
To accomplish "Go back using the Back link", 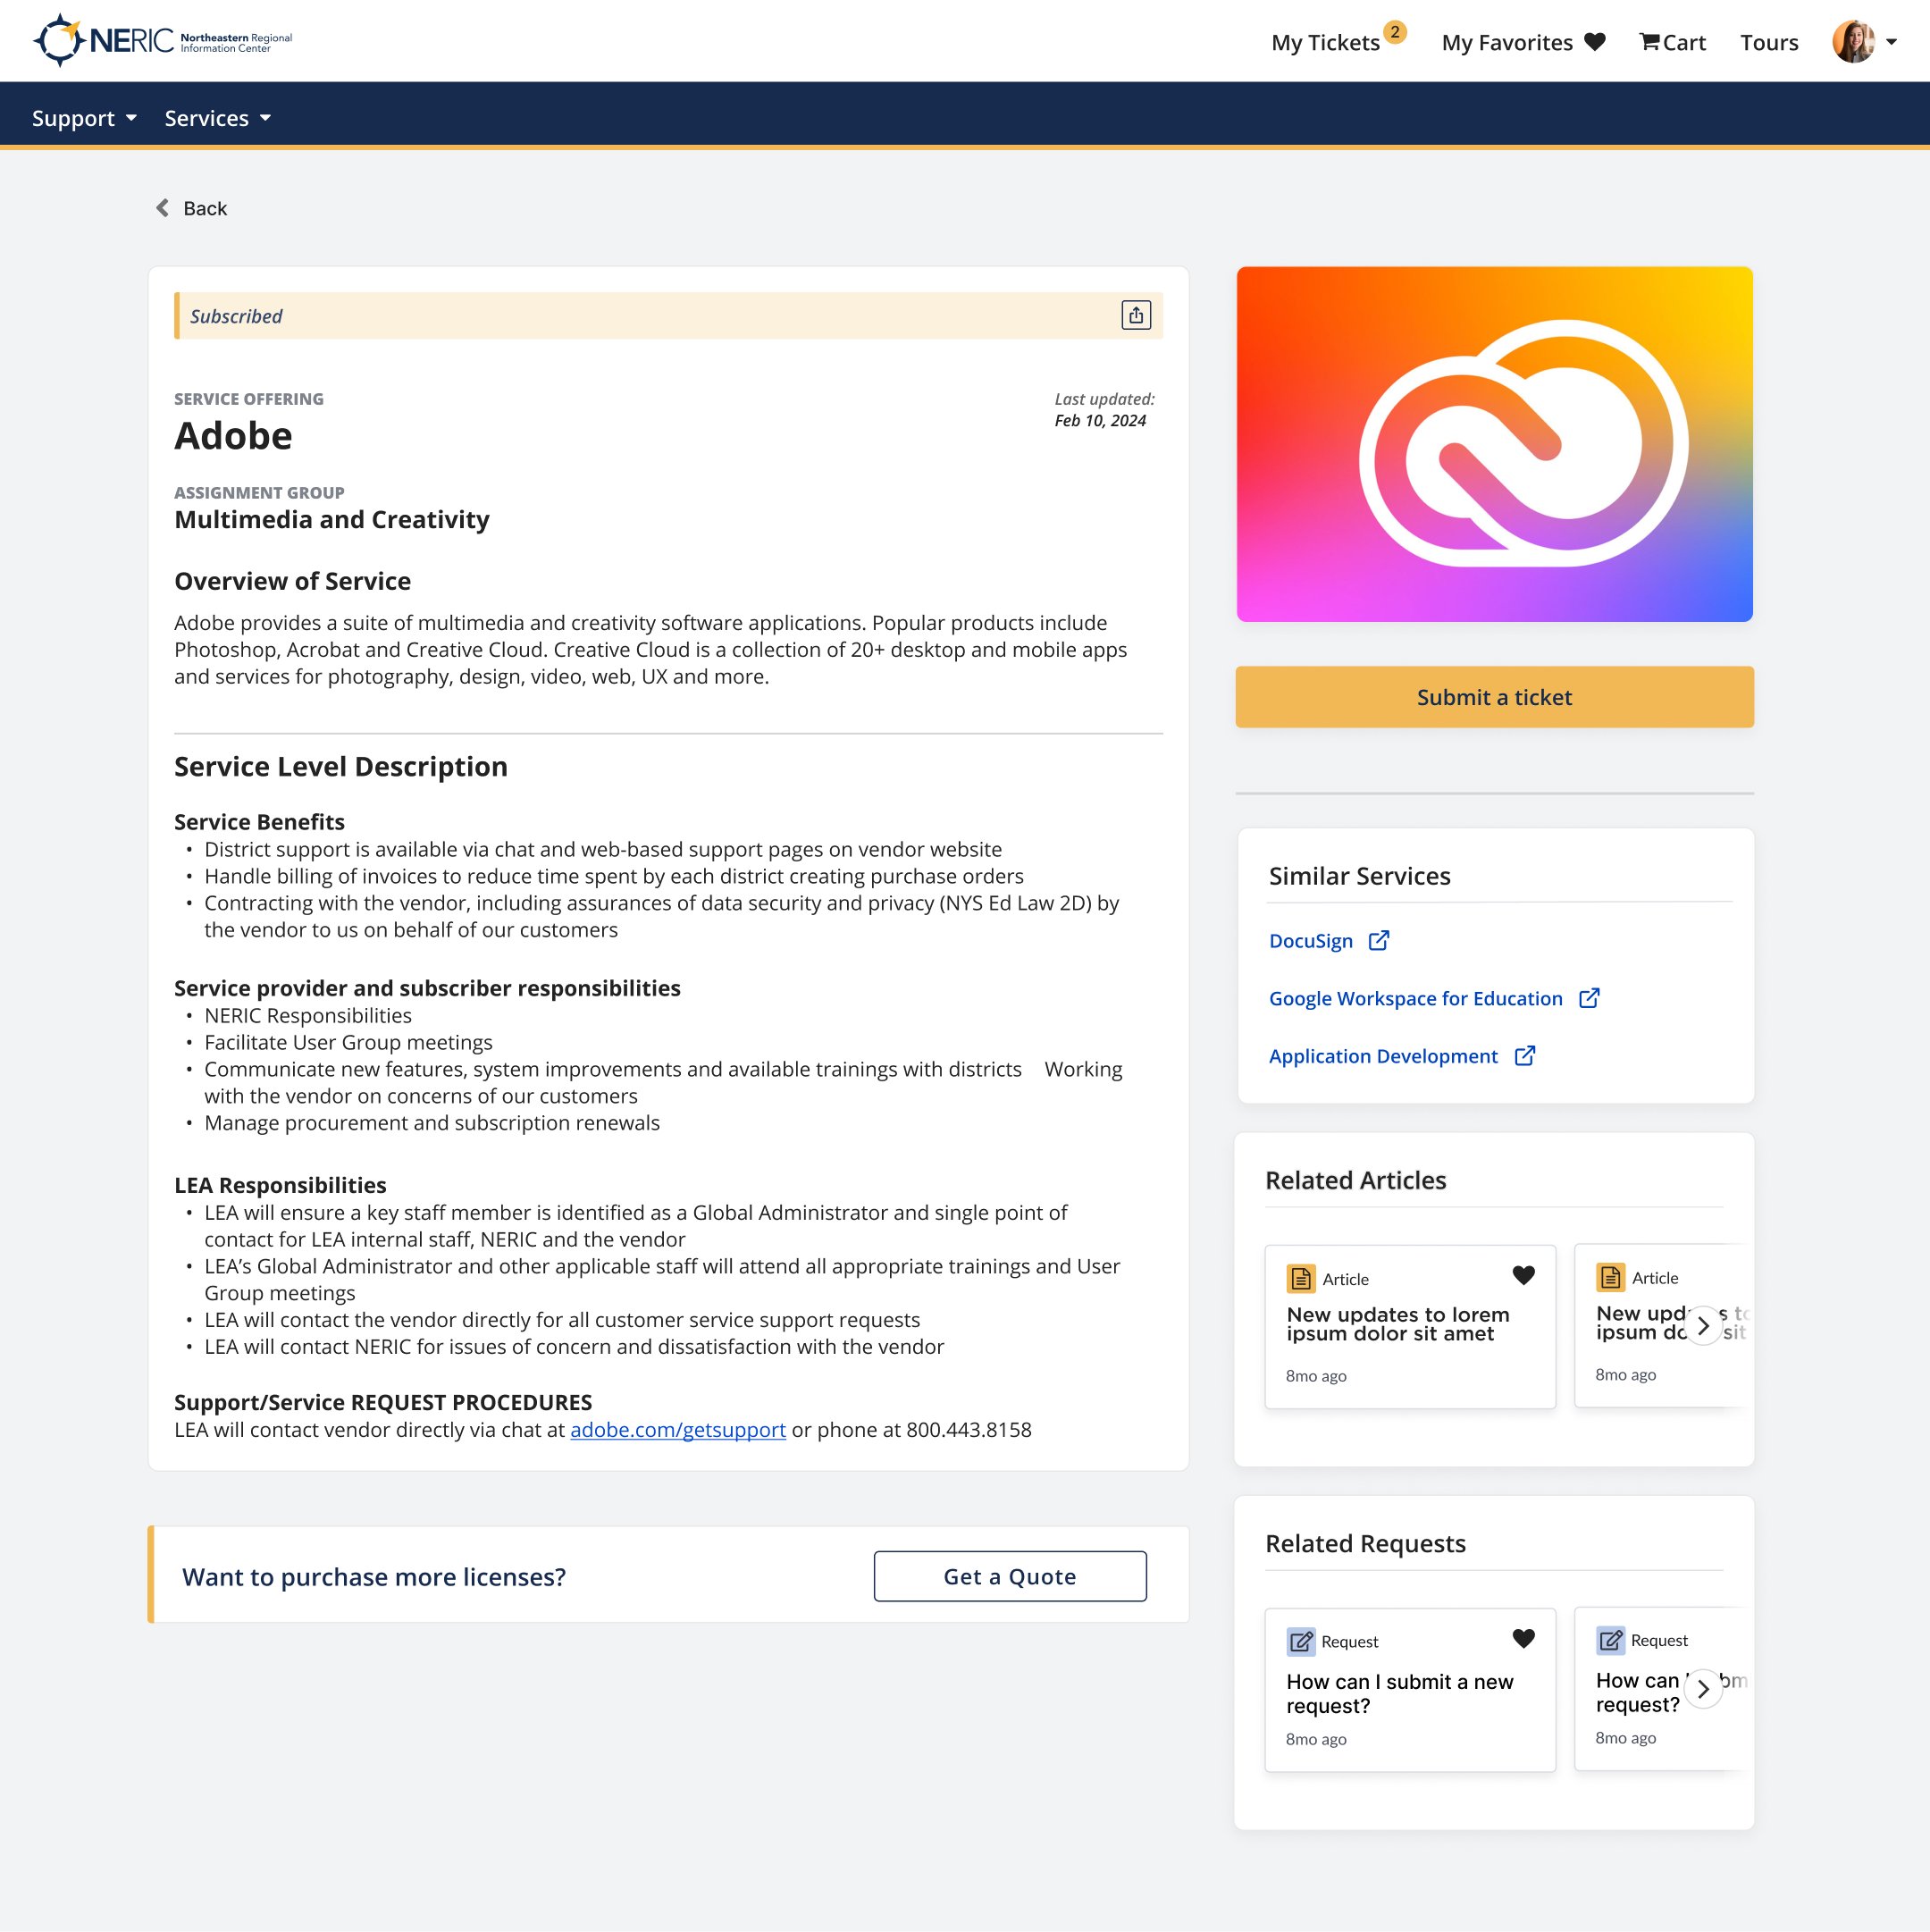I will (191, 208).
